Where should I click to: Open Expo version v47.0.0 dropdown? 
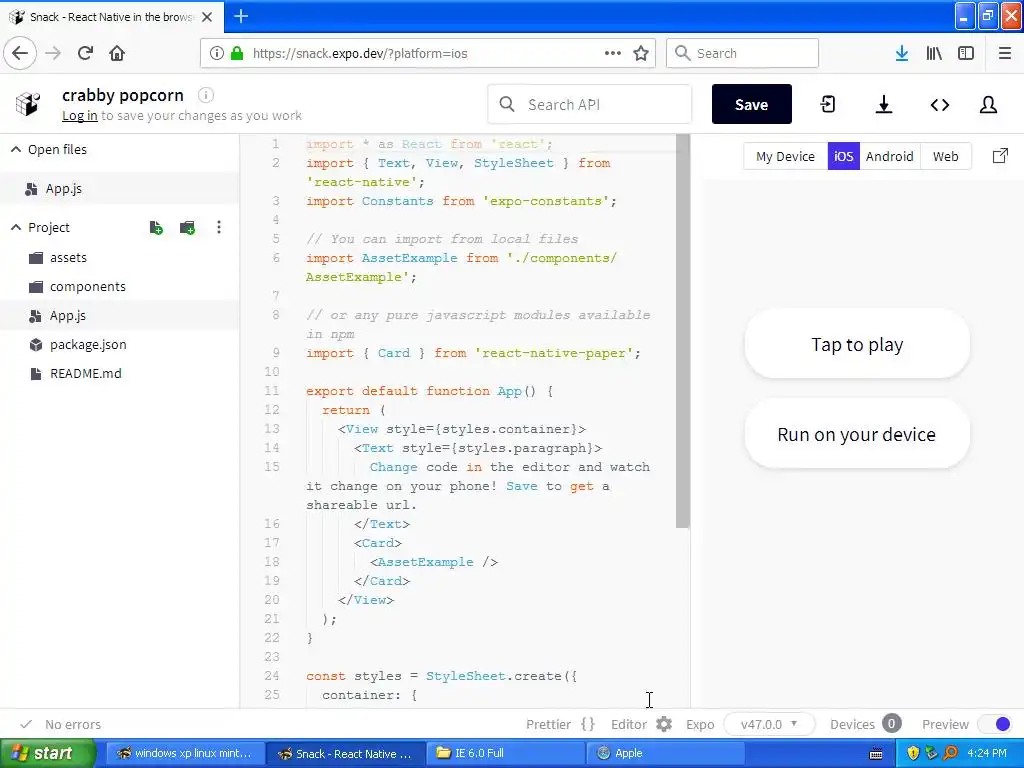(769, 724)
